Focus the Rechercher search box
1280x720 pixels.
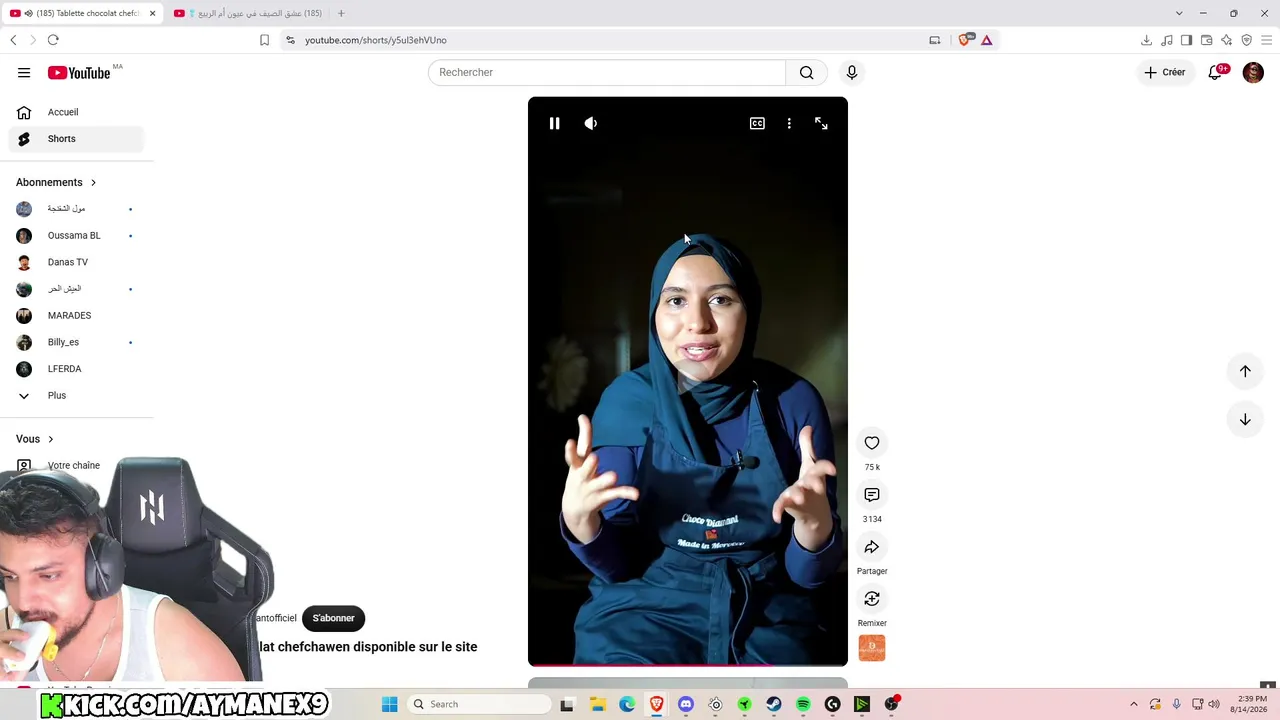pos(607,72)
